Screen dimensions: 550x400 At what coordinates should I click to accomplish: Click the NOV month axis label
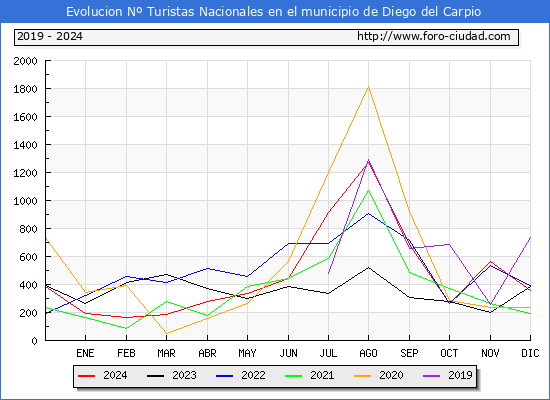[490, 353]
